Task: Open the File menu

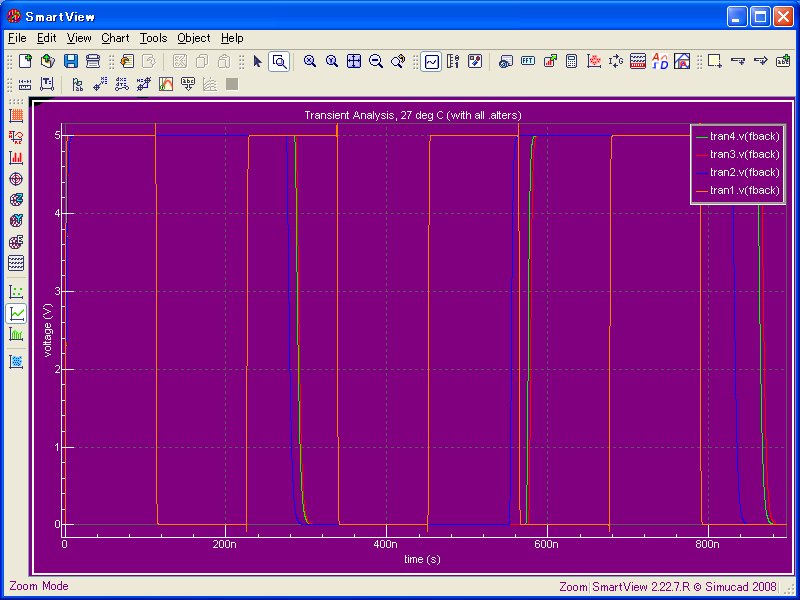Action: [x=17, y=38]
